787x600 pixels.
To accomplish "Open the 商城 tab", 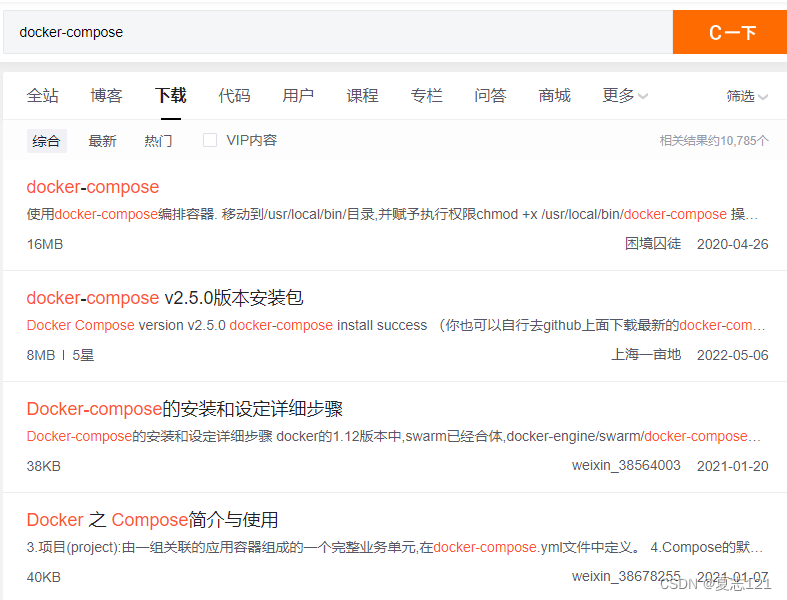I will (555, 95).
